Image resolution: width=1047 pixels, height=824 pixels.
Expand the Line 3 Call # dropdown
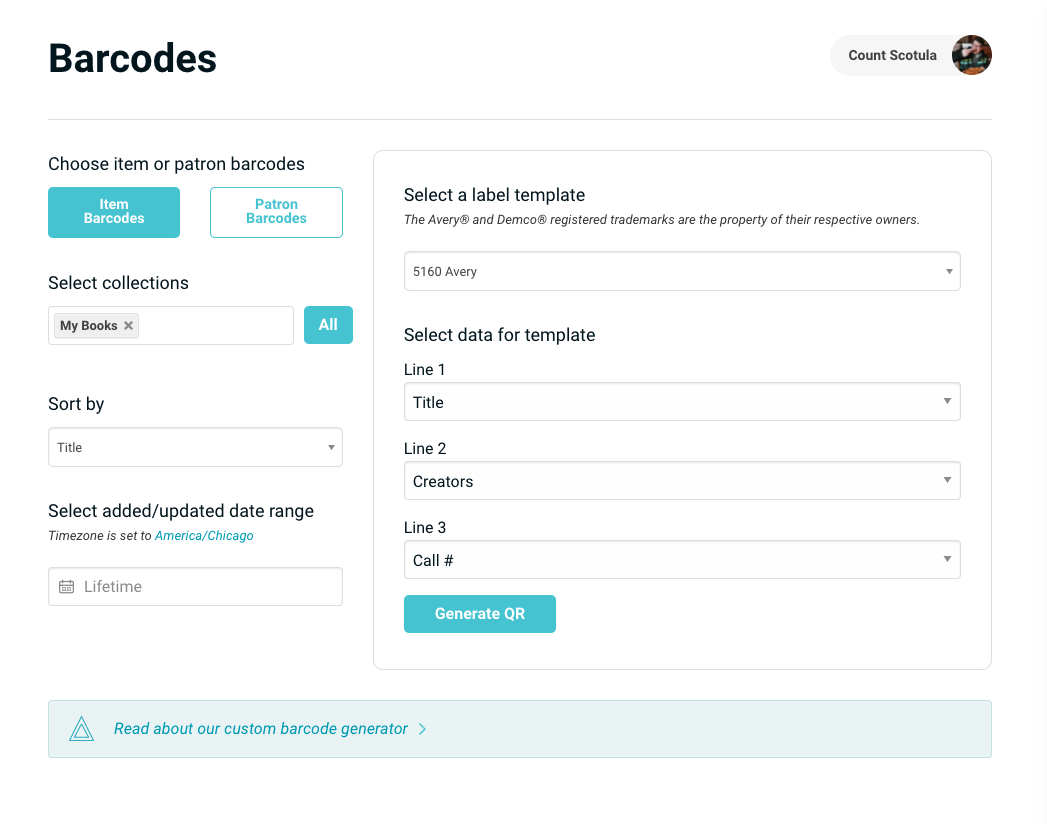tap(681, 560)
